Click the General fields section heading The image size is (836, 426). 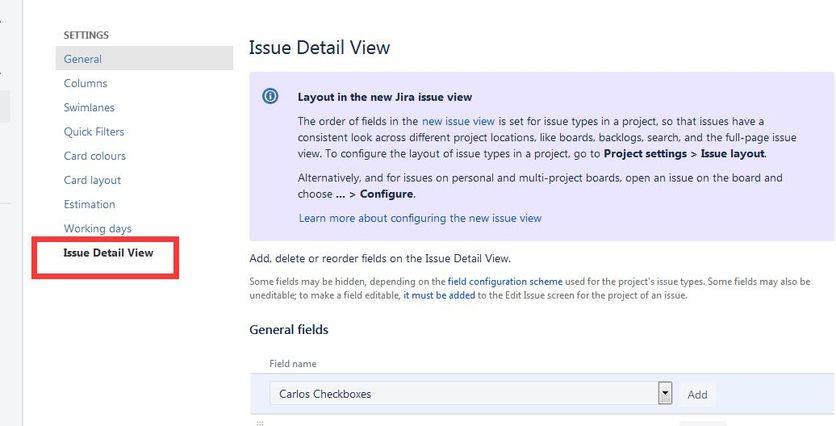click(x=289, y=329)
